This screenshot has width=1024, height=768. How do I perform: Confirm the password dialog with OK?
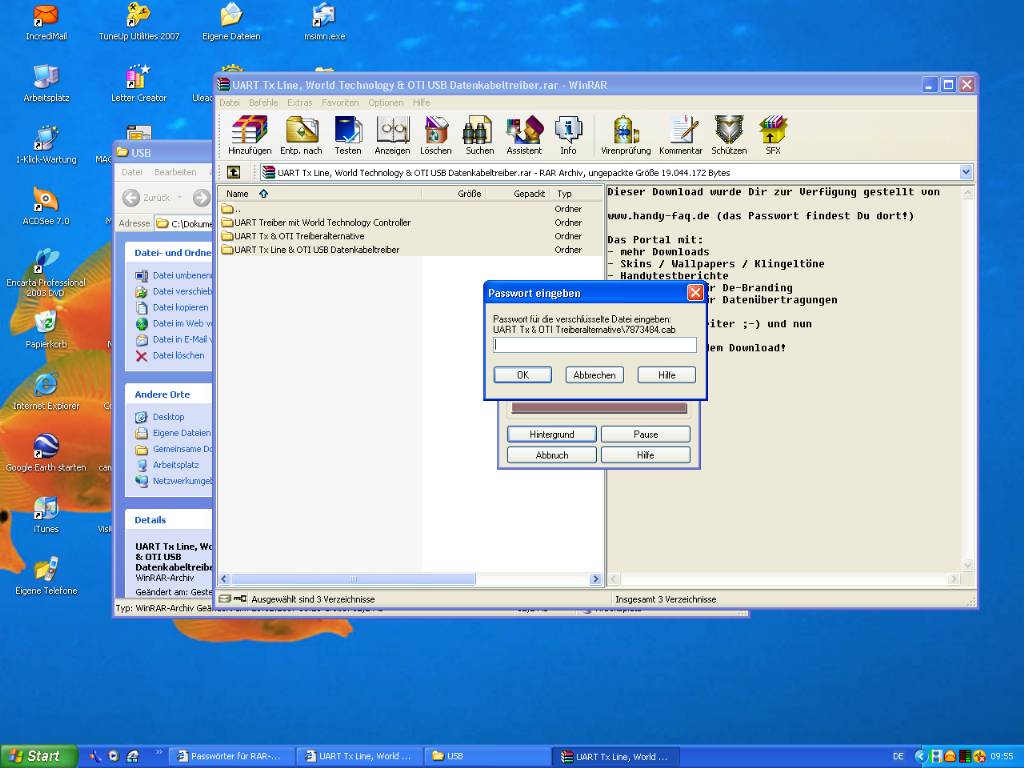(x=522, y=375)
